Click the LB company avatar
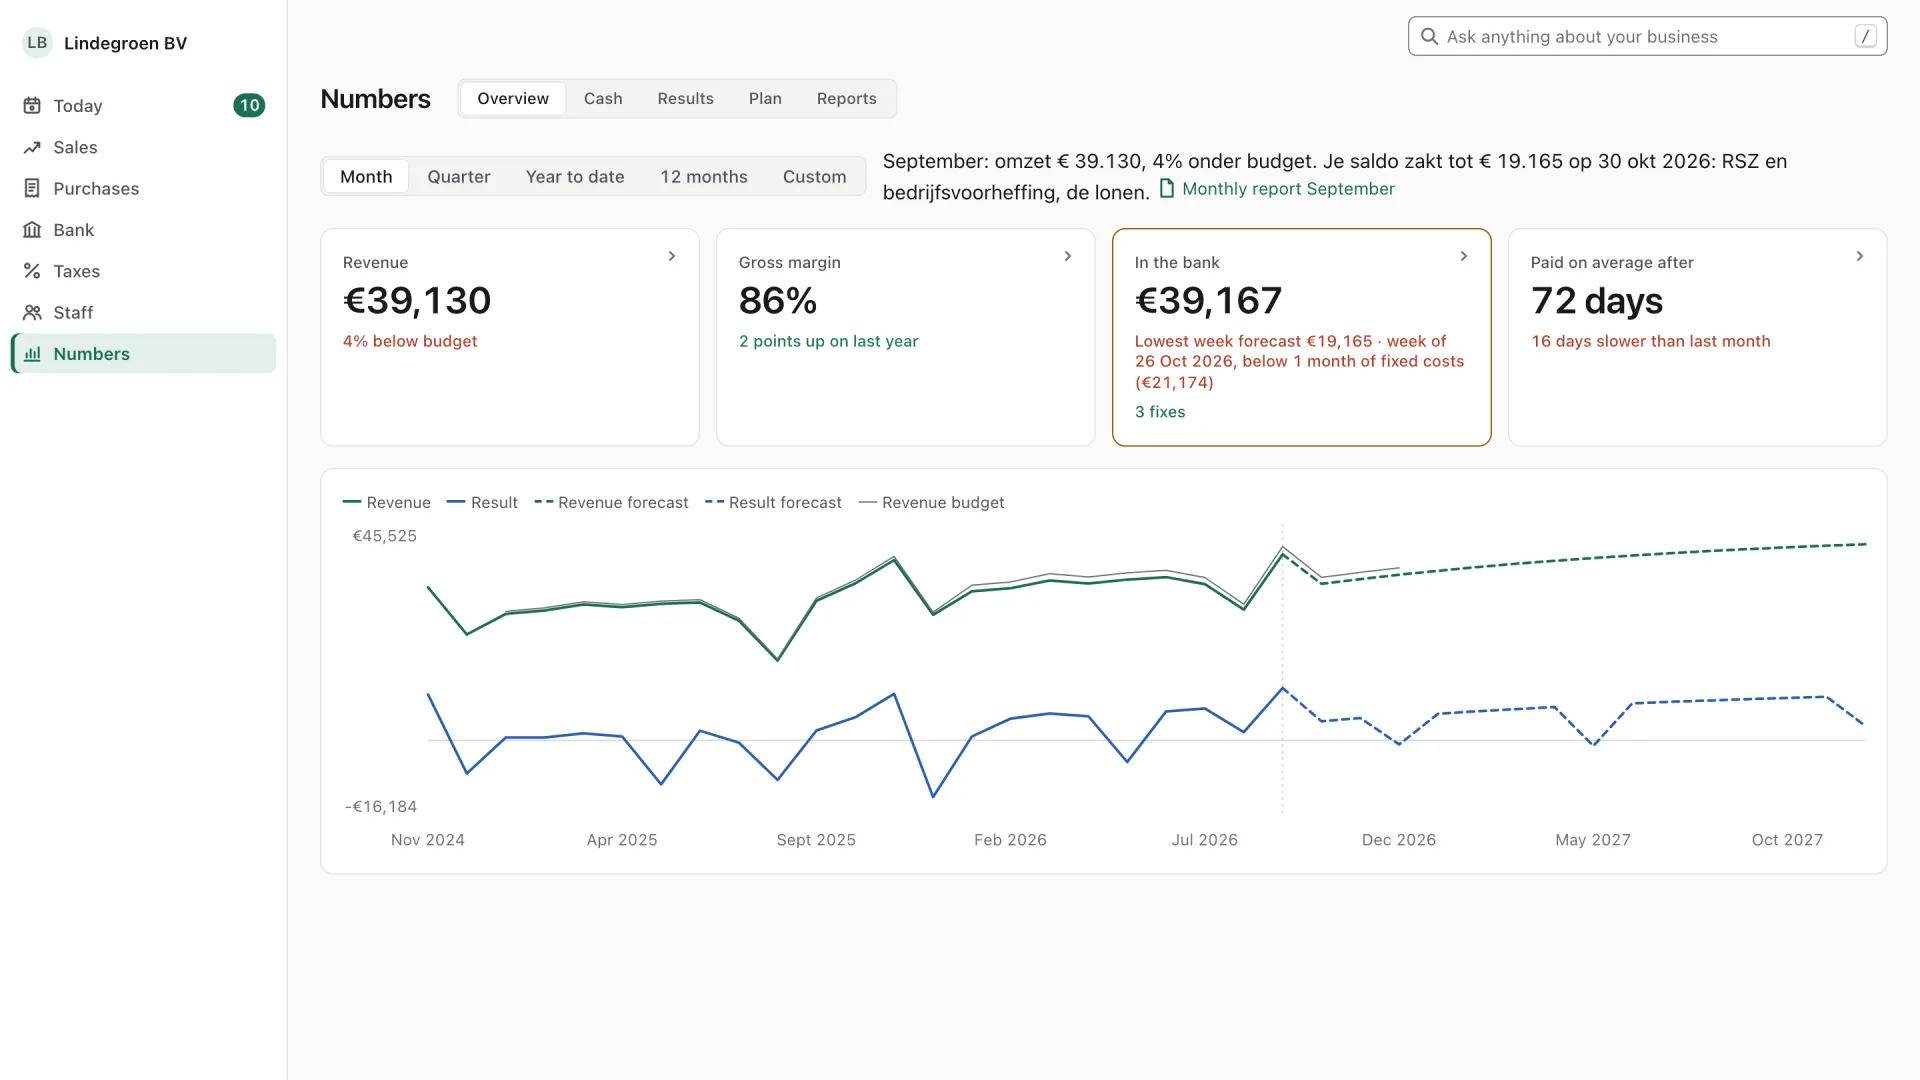Screen dimensions: 1920x1080 (x=37, y=43)
